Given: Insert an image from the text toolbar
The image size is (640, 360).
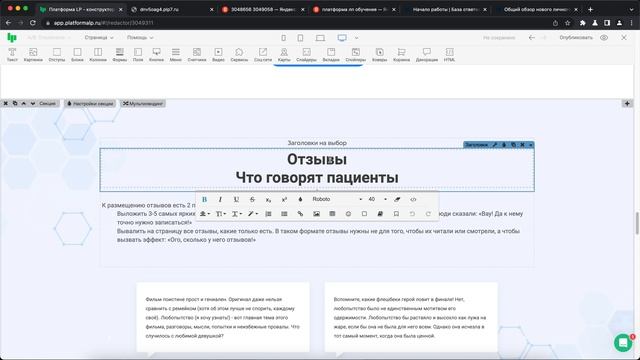Looking at the screenshot, I should (x=316, y=214).
